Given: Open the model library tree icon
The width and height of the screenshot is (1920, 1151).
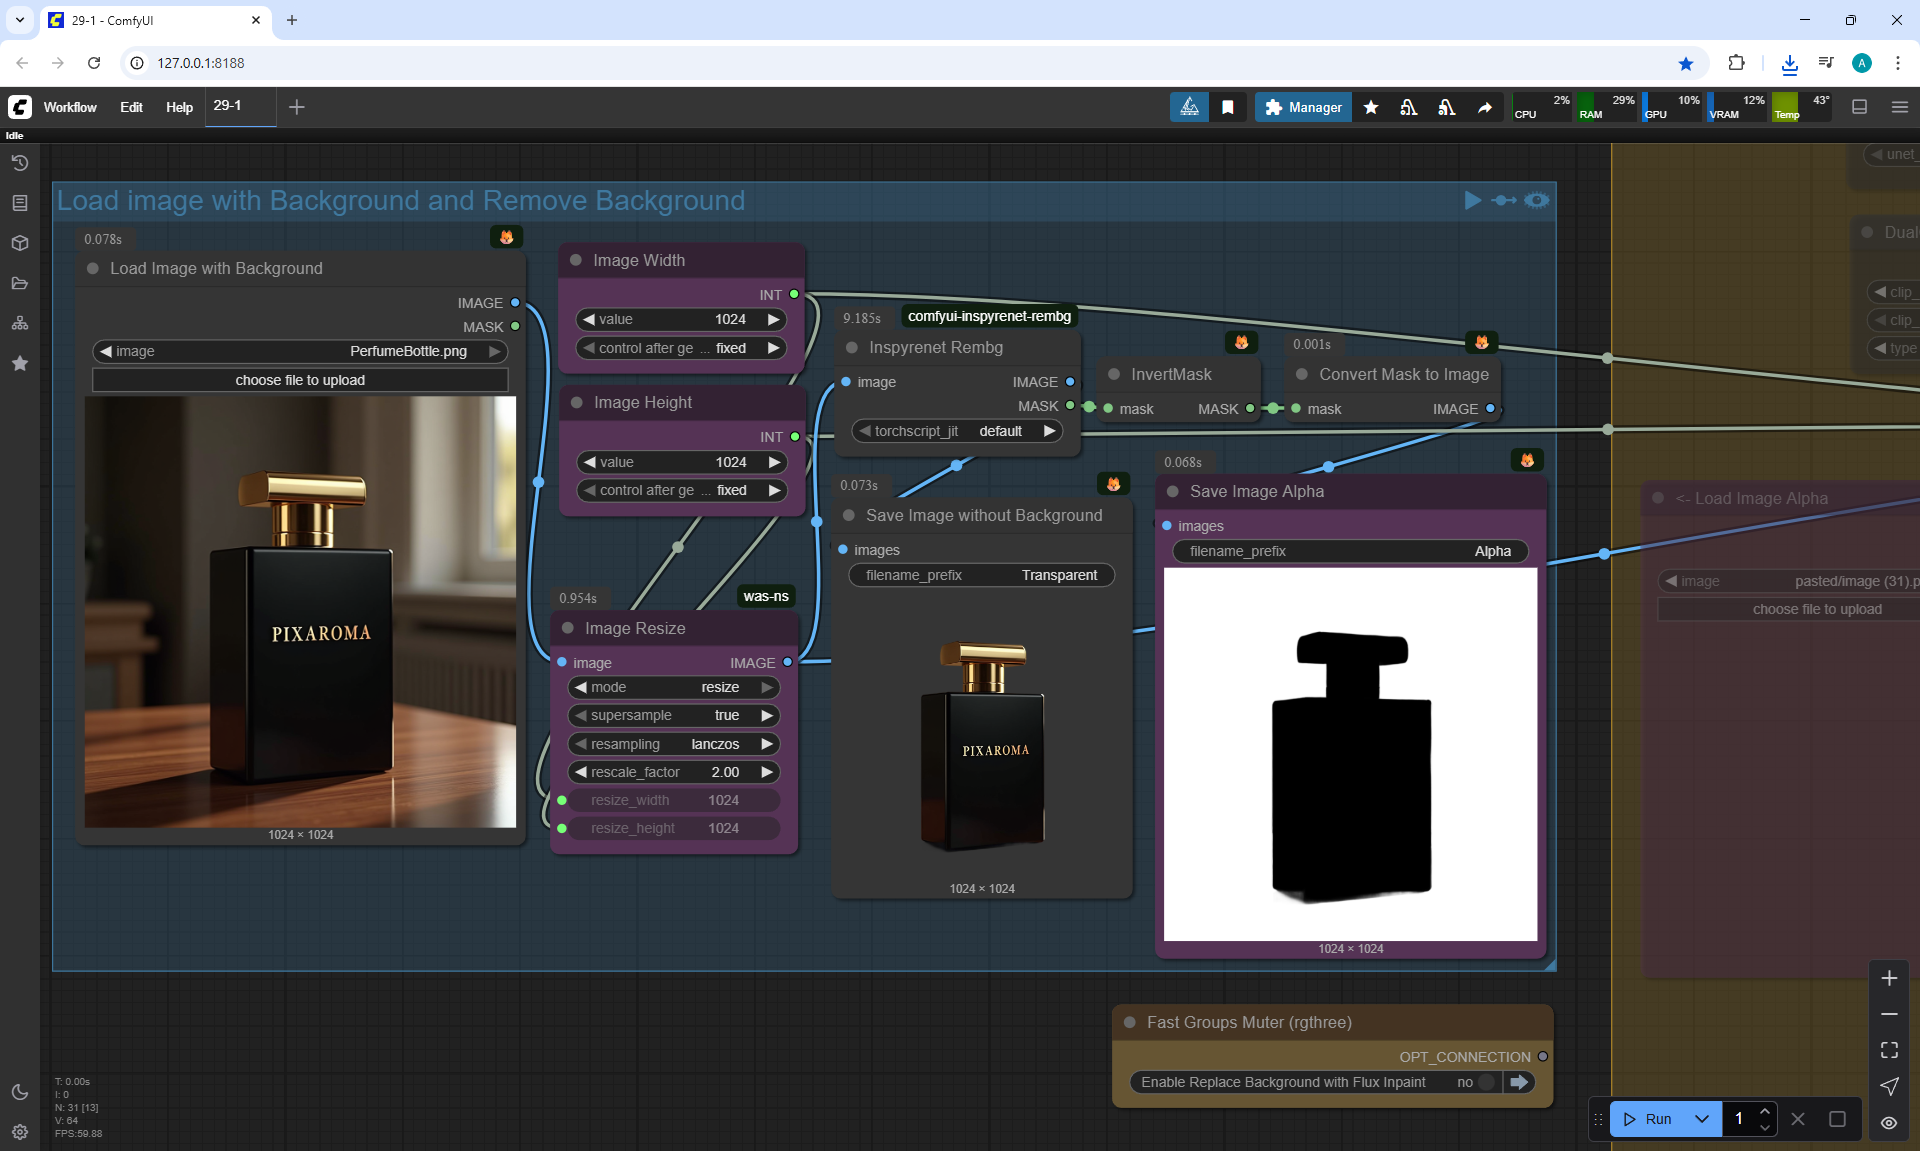Looking at the screenshot, I should 19,323.
